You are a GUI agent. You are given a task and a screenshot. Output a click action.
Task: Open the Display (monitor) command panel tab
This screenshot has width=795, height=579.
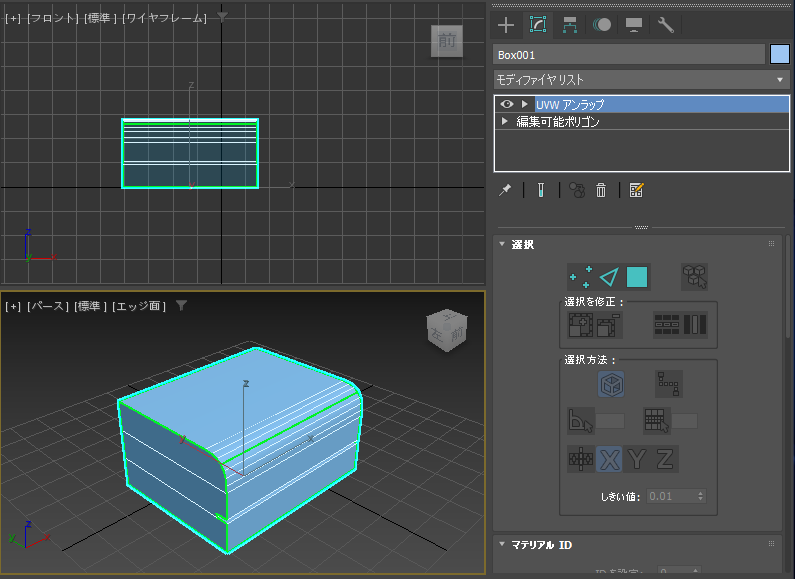click(634, 25)
